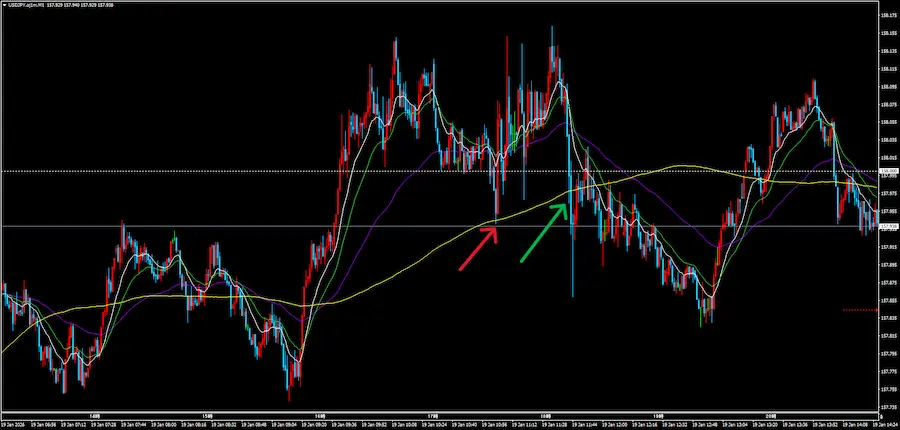Image resolution: width=900 pixels, height=430 pixels.
Task: Select the short red dotted line at the right edge
Action: coord(859,310)
